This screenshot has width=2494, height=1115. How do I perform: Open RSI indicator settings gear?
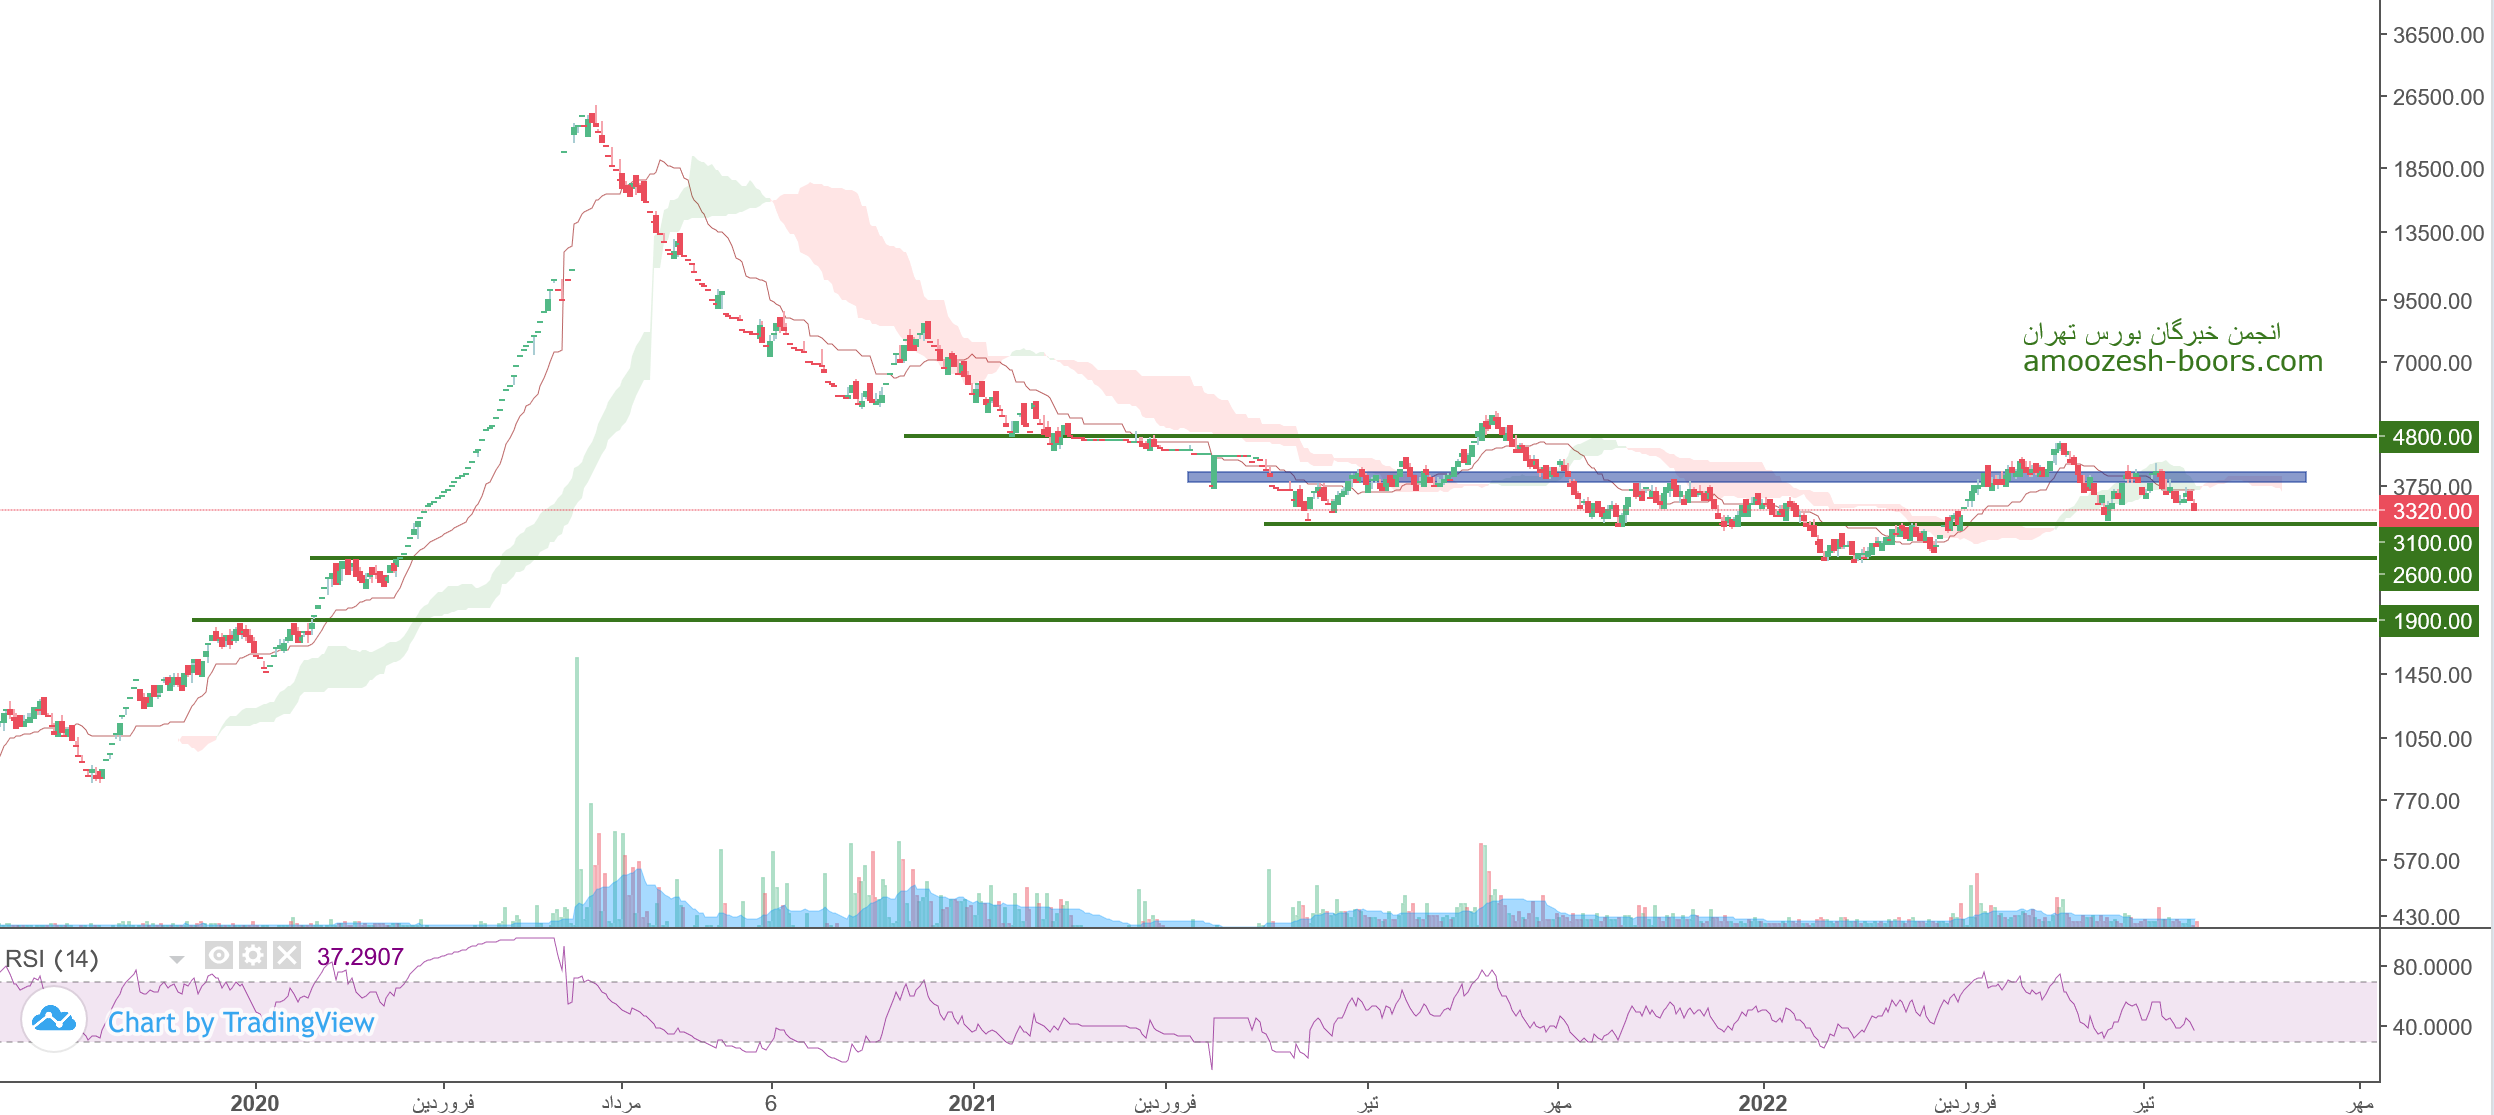253,956
